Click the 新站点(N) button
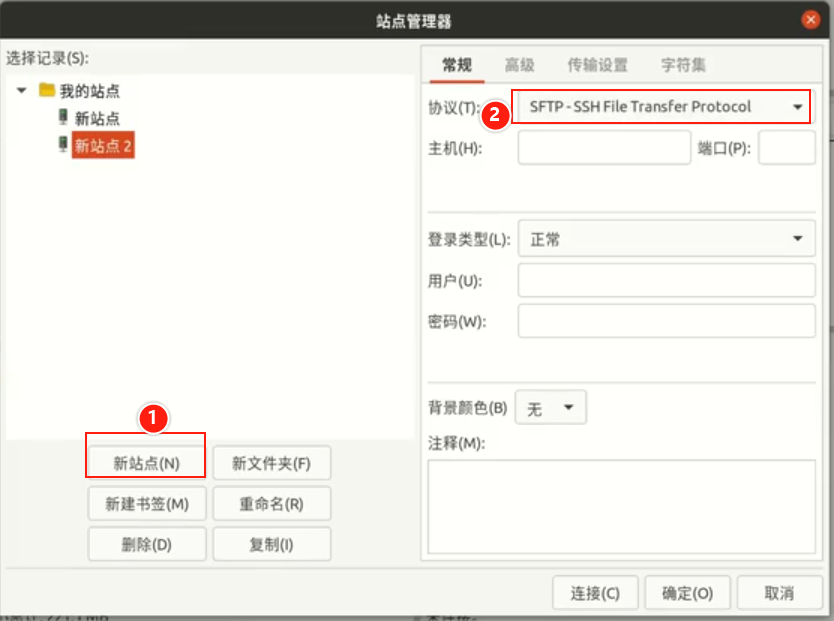This screenshot has height=621, width=834. pyautogui.click(x=146, y=463)
